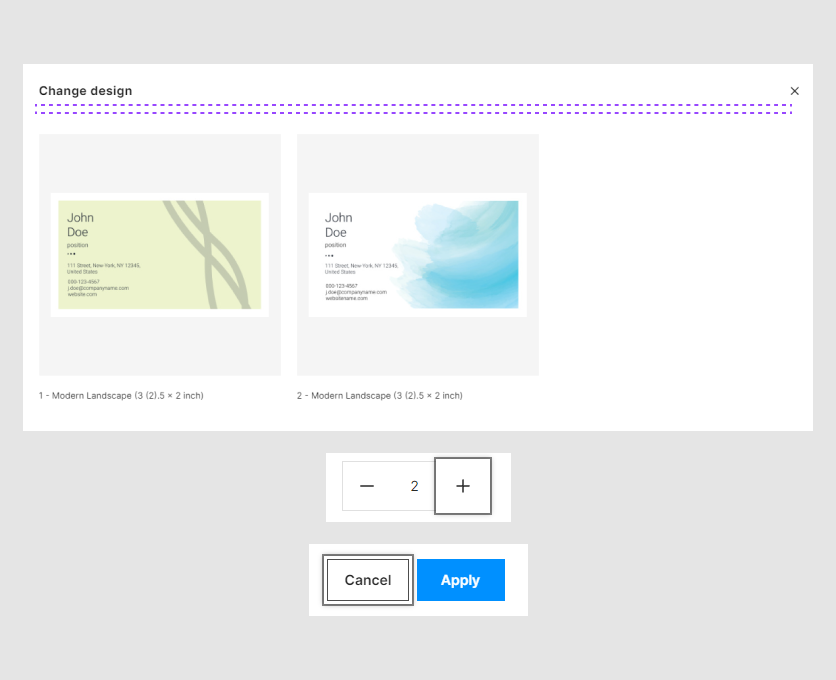Screen dimensions: 836x680
Task: Click the quantity value field showing 2
Action: coord(414,486)
